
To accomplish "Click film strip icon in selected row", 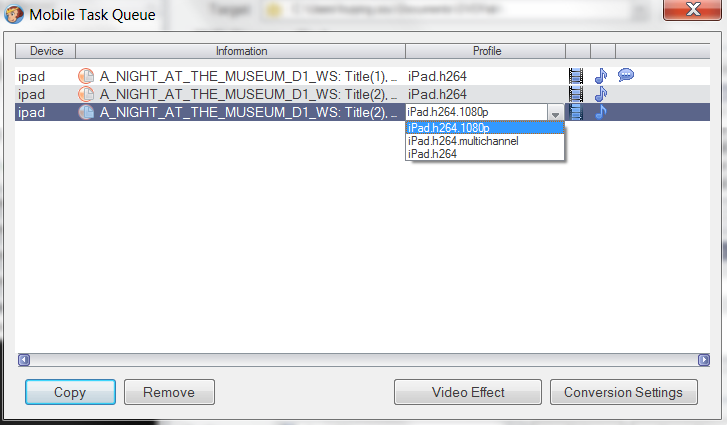I will (576, 112).
